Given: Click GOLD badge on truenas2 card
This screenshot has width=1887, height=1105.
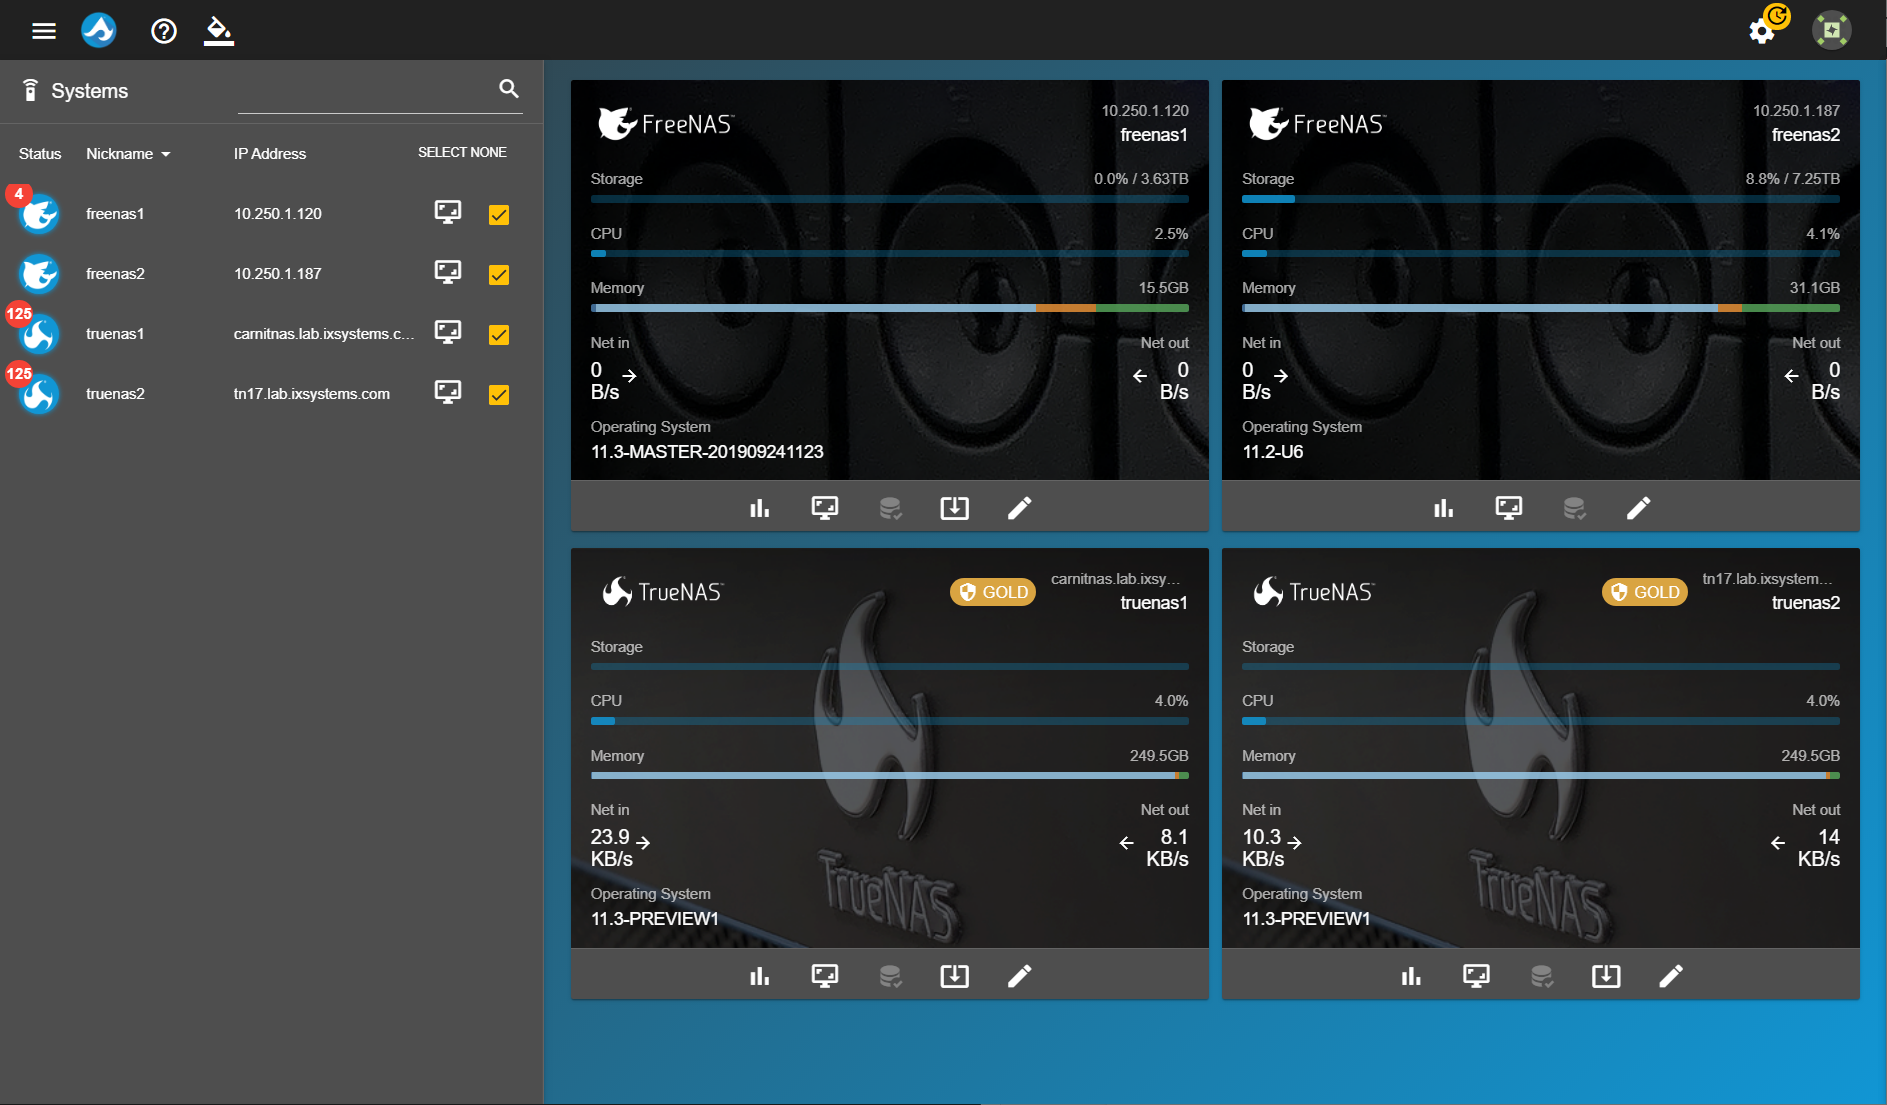Looking at the screenshot, I should [1645, 592].
